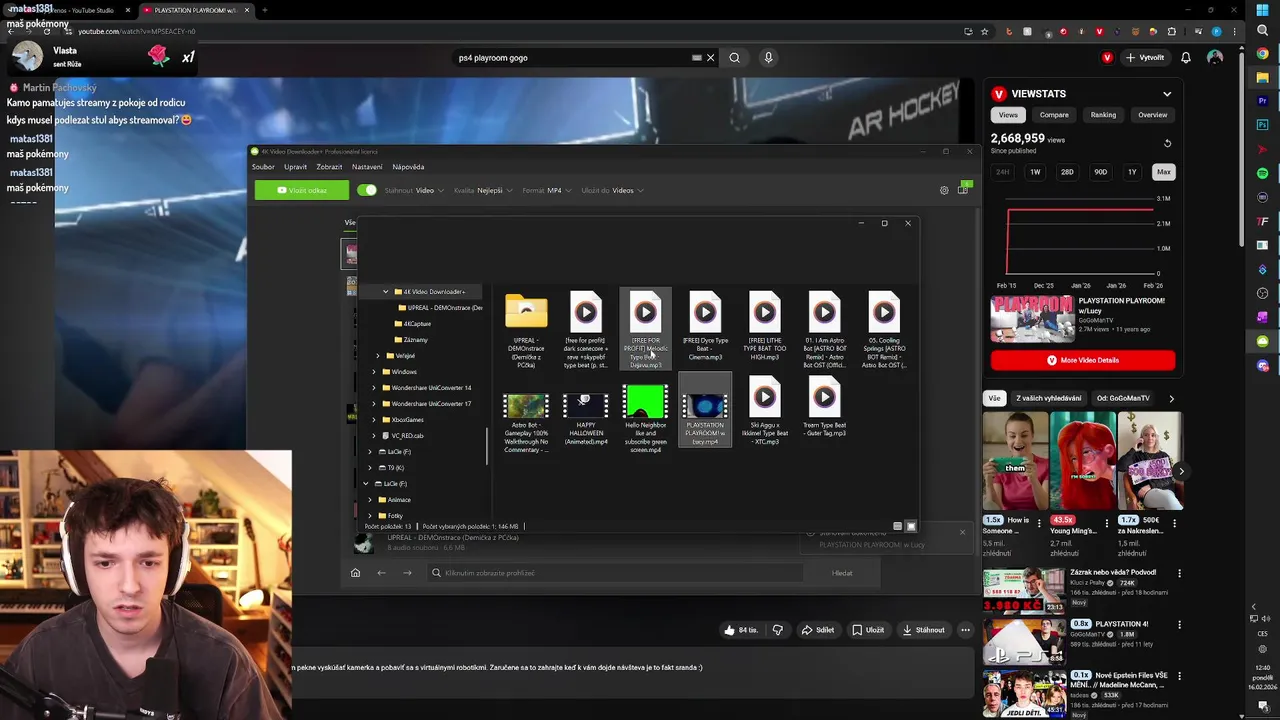Open the Kvalita Nejlepší dropdown

coord(483,190)
